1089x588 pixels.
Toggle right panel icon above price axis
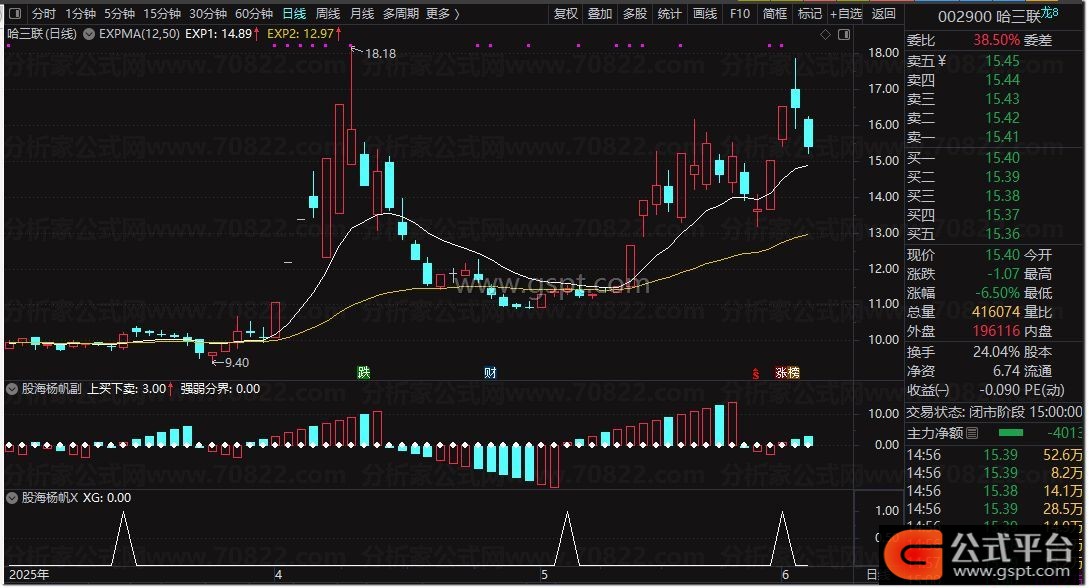click(x=845, y=34)
